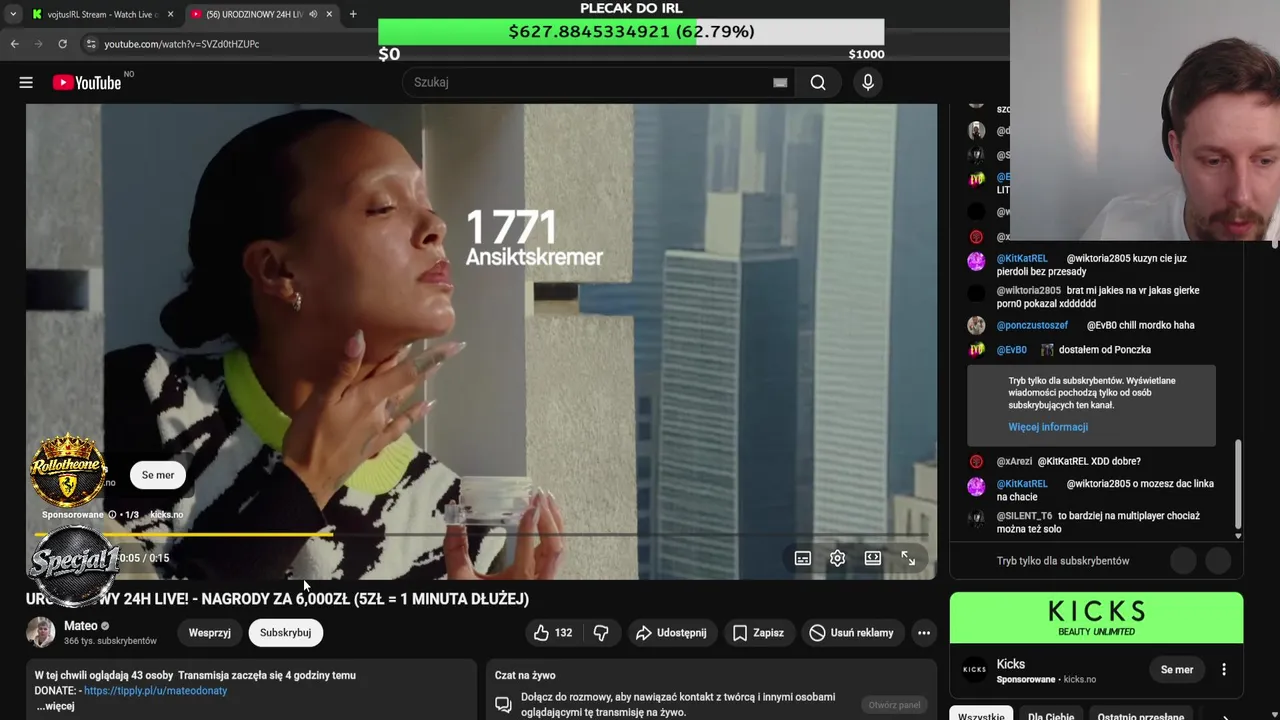Screen dimensions: 1280x720
Task: Close the vojtusIRL Stream tab
Action: coord(170,14)
